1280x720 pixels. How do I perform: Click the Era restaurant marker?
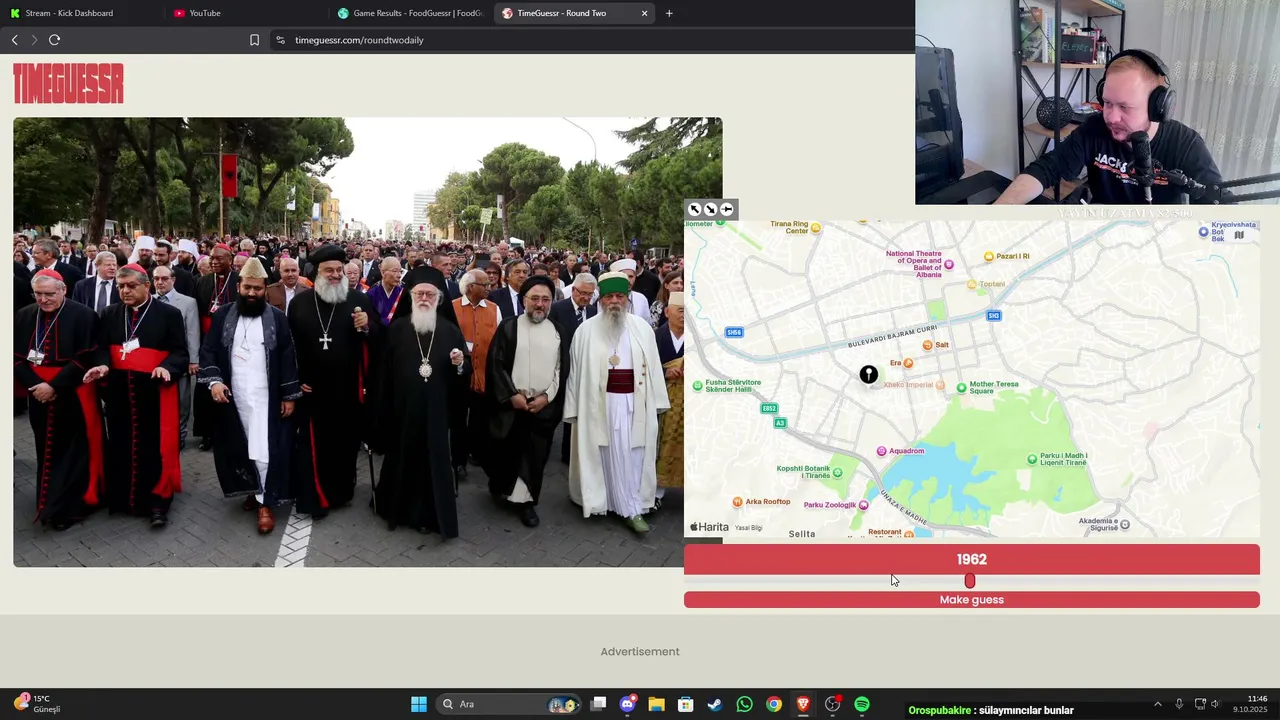pyautogui.click(x=908, y=363)
